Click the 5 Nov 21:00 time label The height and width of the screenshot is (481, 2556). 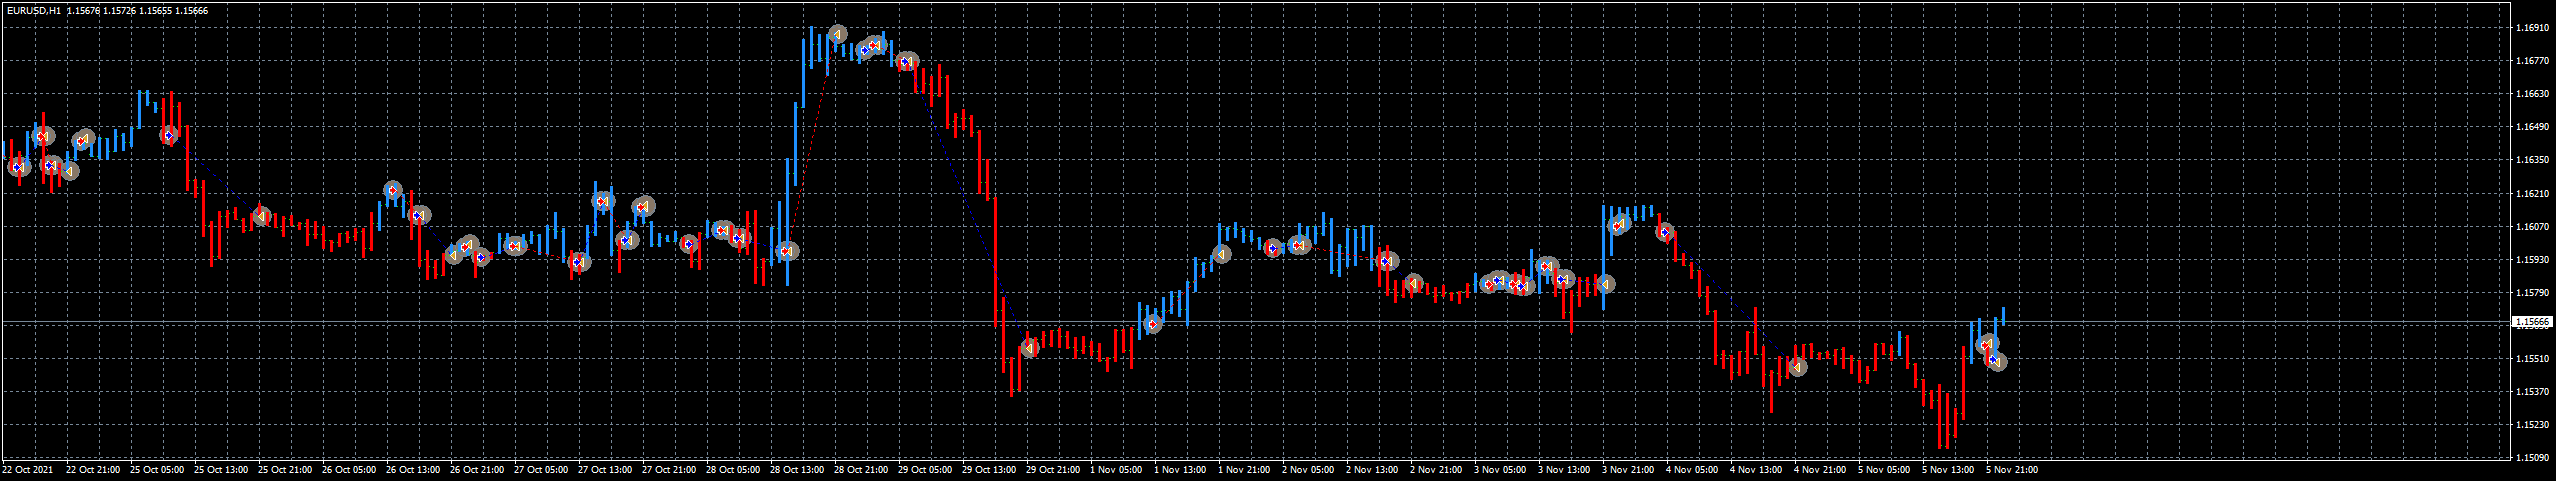coord(2012,470)
